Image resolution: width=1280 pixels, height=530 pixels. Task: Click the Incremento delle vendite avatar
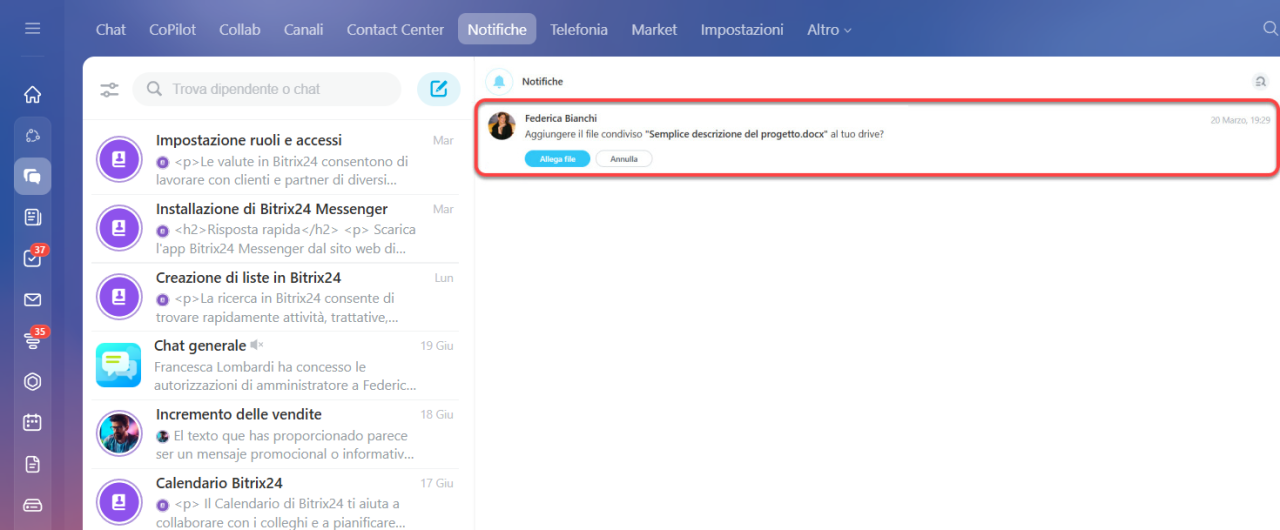click(119, 433)
